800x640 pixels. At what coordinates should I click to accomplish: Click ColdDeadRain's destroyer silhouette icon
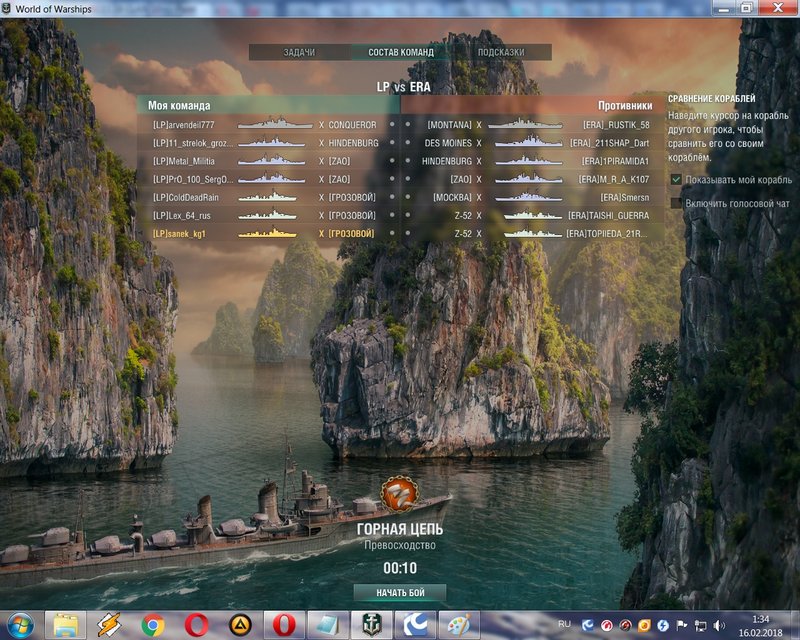click(x=267, y=197)
